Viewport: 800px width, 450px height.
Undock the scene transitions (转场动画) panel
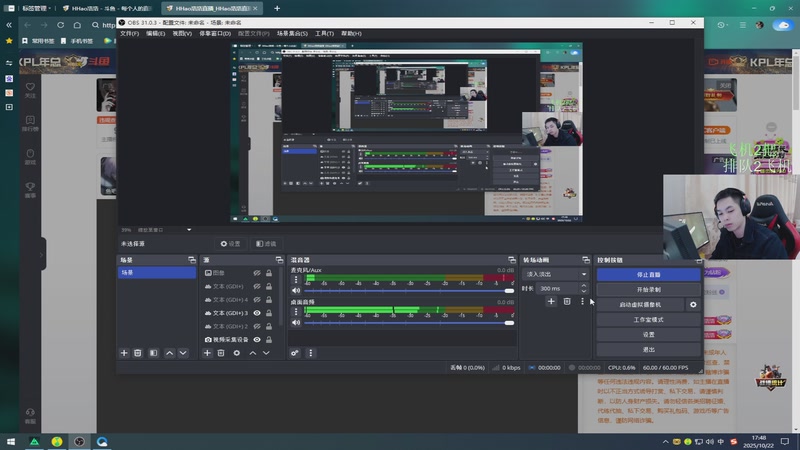[586, 260]
